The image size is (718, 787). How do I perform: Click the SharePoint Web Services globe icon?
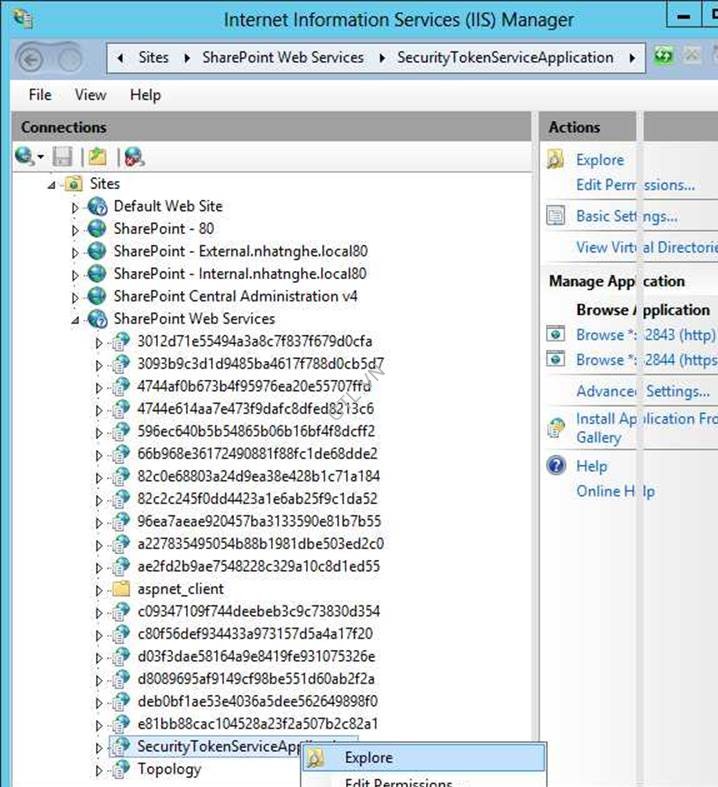(x=97, y=319)
